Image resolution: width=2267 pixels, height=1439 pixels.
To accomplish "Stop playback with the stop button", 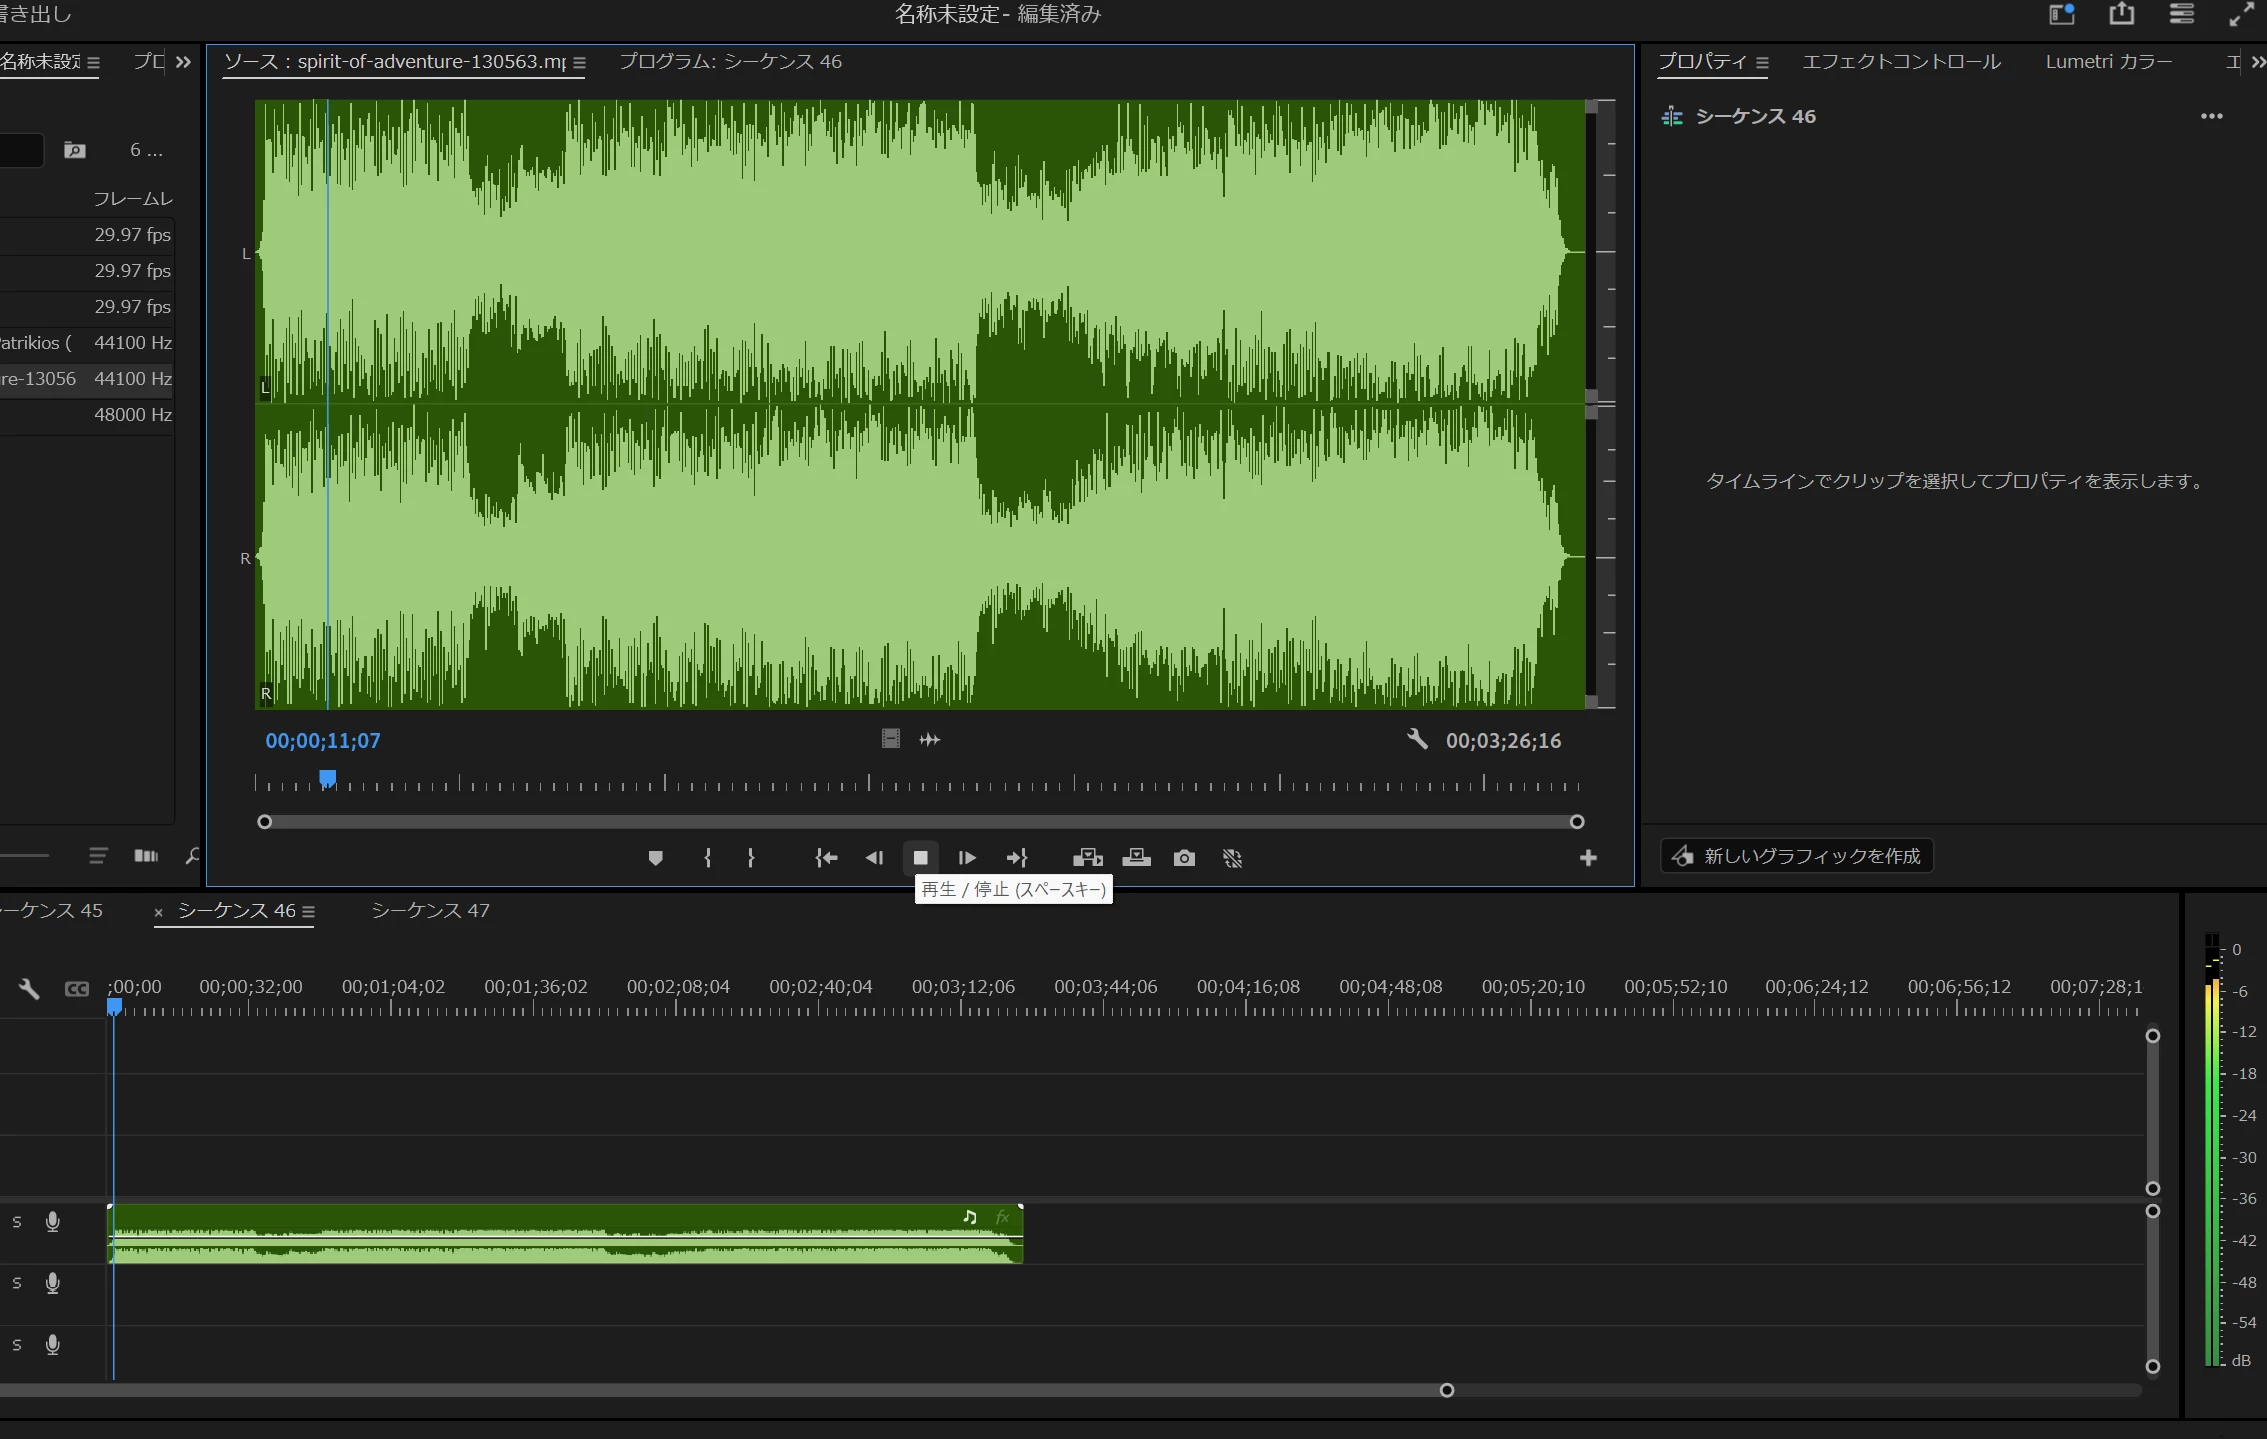I will [920, 858].
